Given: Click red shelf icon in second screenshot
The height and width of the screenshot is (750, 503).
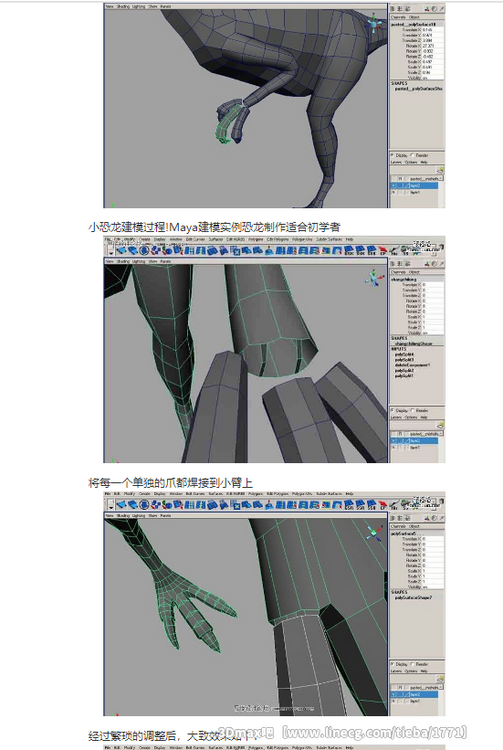Looking at the screenshot, I should point(383,250).
